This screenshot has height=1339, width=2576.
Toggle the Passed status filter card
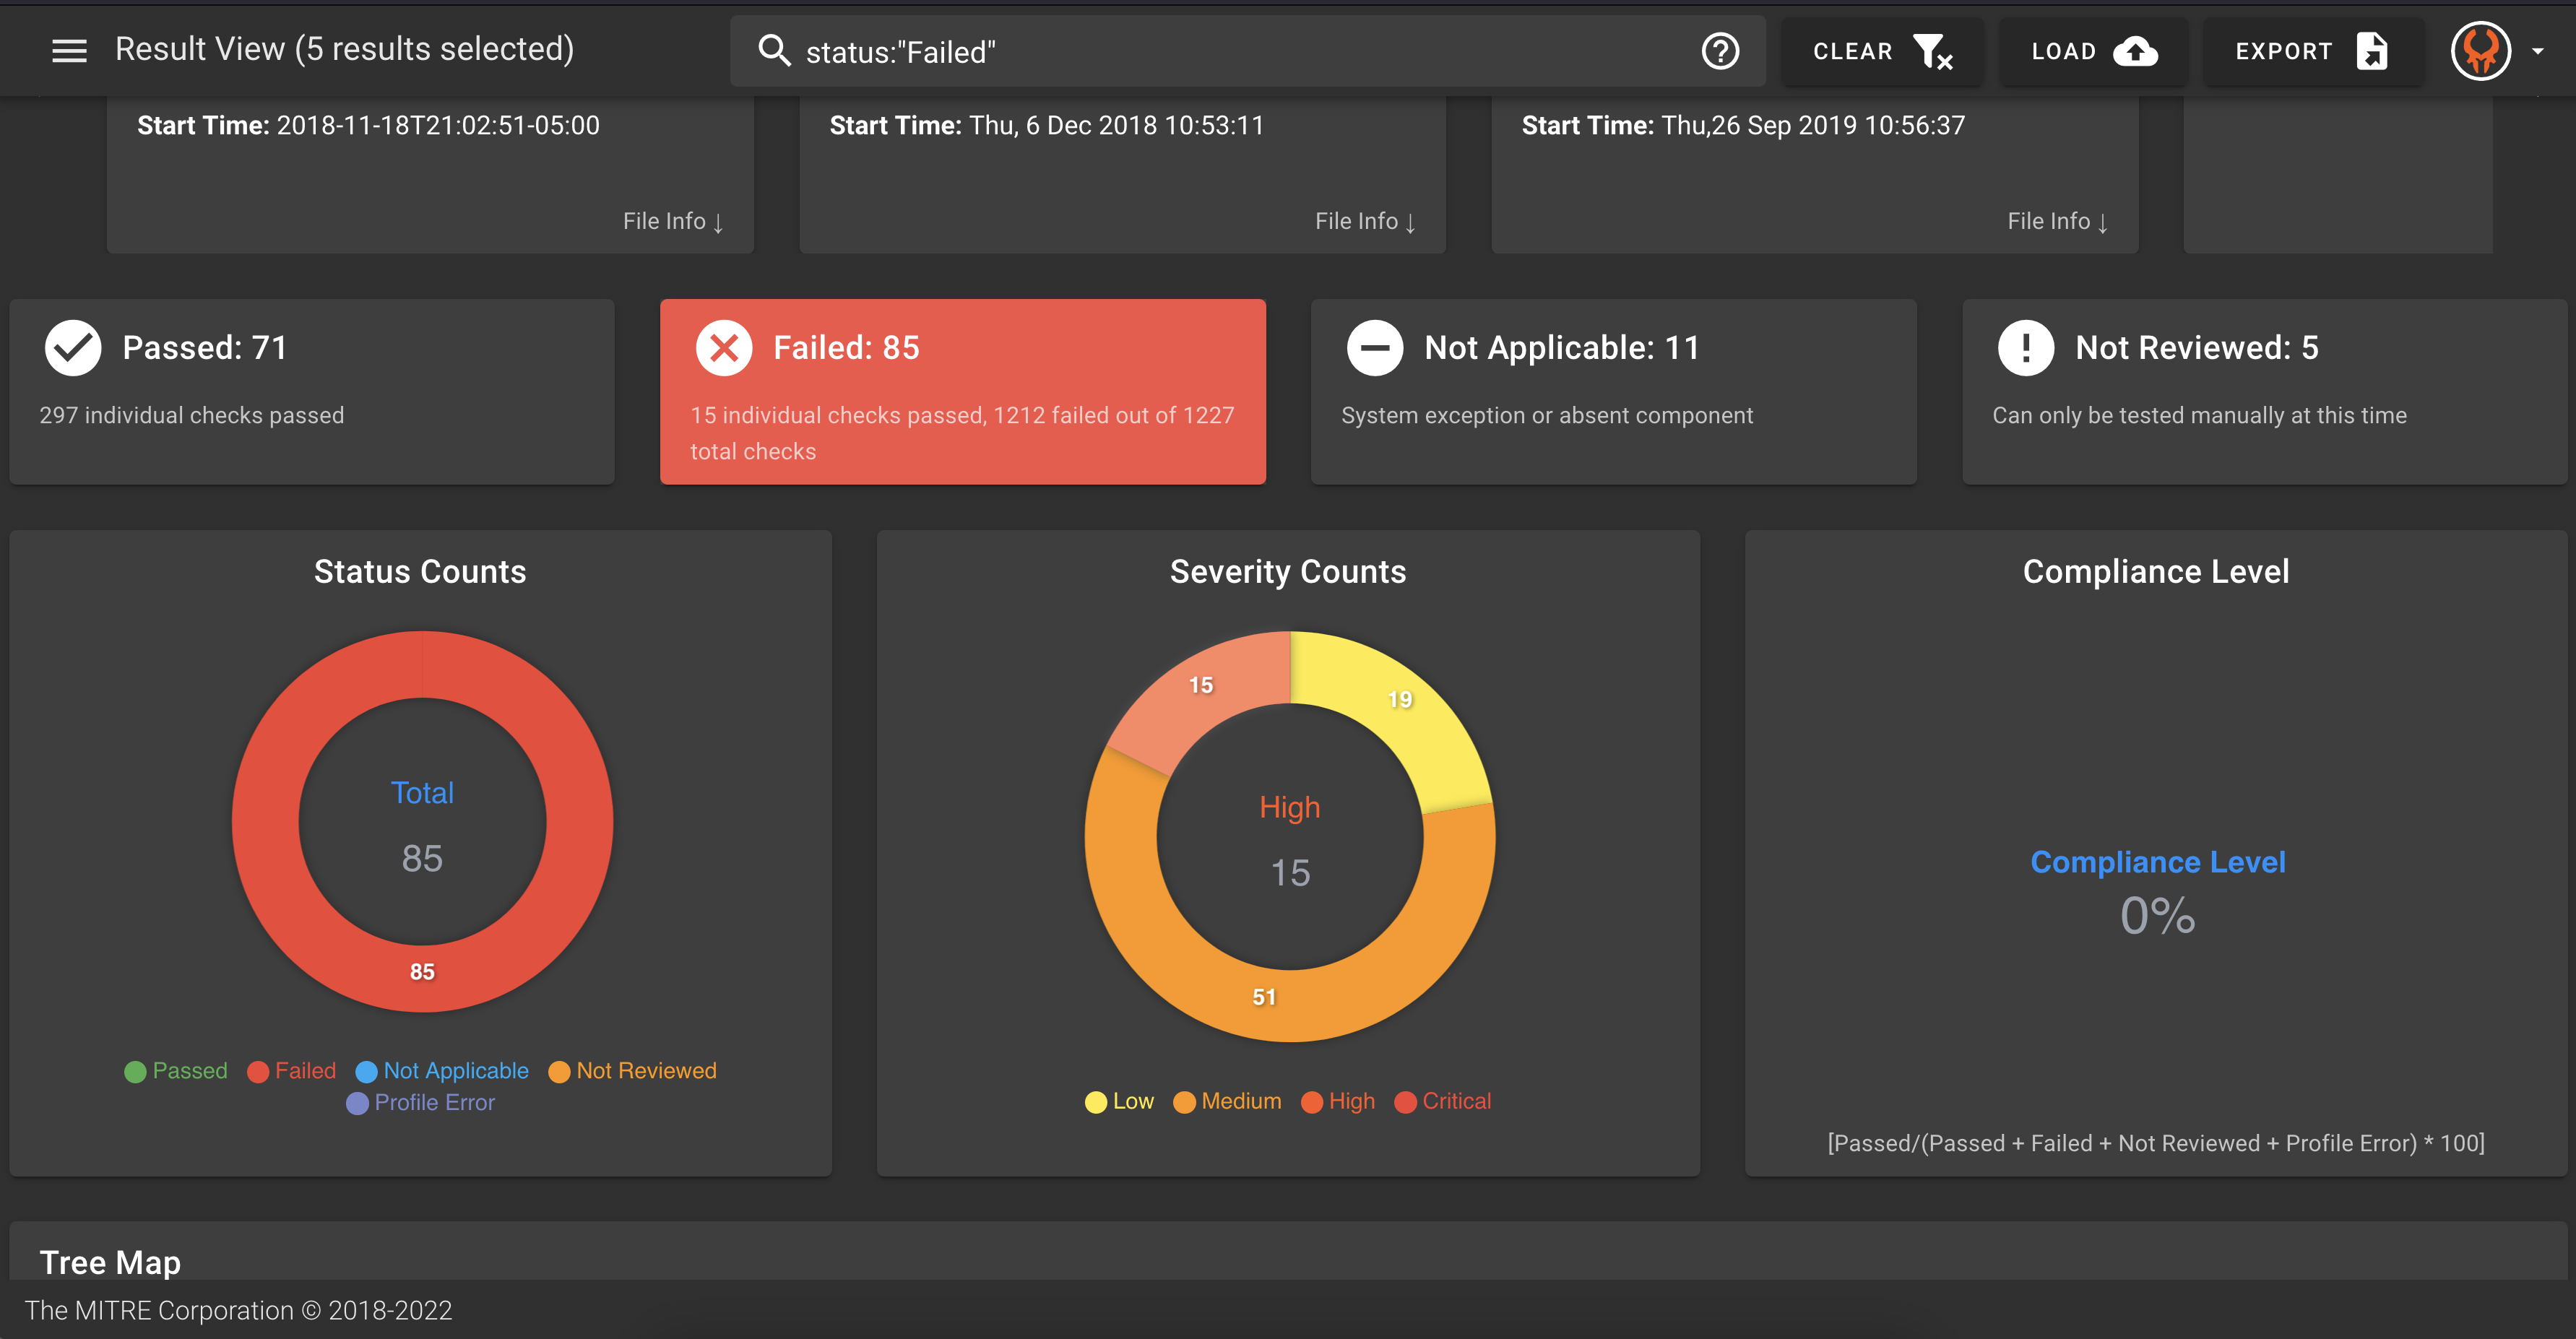click(x=312, y=391)
